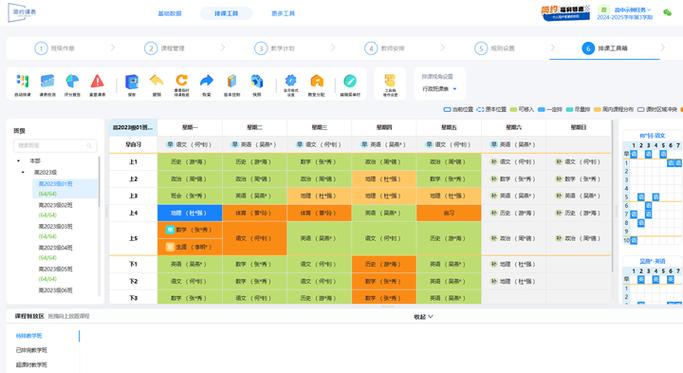The height and width of the screenshot is (373, 683).
Task: Select the 已排教学班 tab at the bottom
Action: click(x=31, y=350)
